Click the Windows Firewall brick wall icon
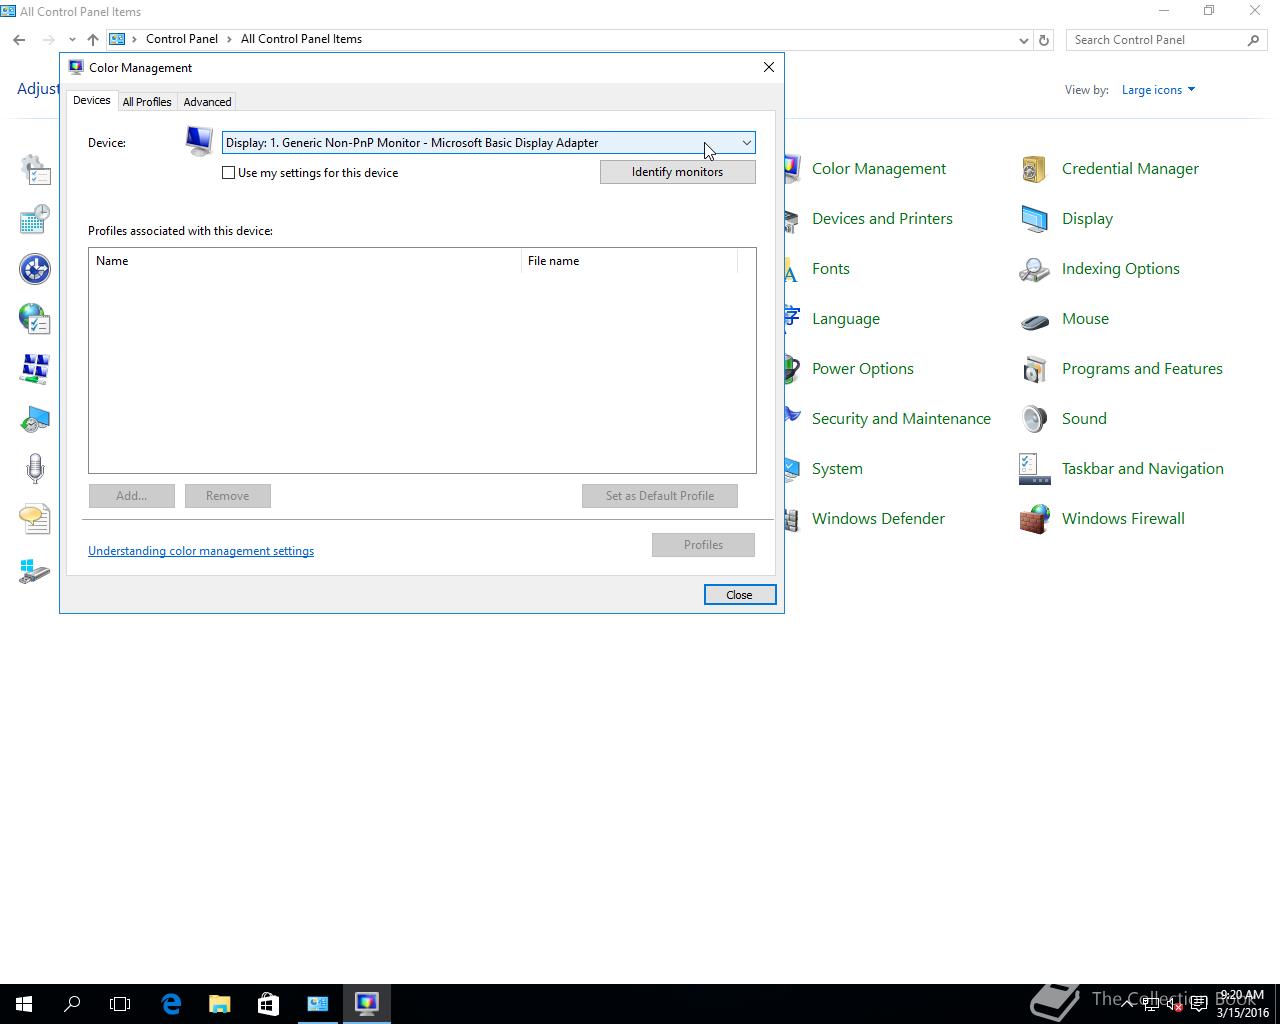Screen dimensions: 1280x1024 point(1034,519)
